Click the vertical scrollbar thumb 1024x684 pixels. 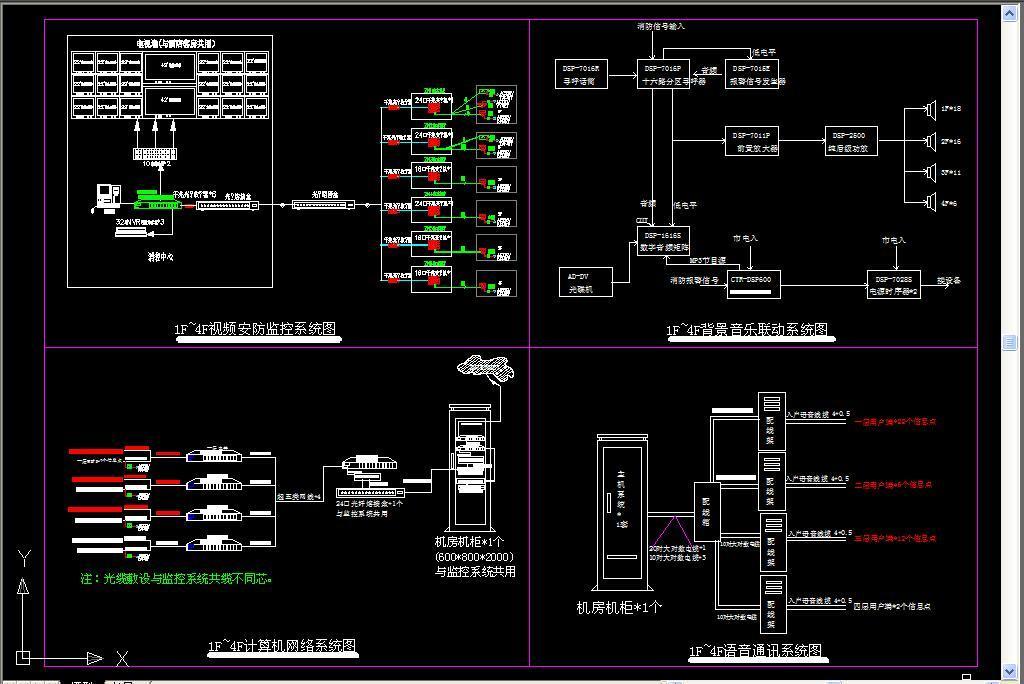(1009, 343)
